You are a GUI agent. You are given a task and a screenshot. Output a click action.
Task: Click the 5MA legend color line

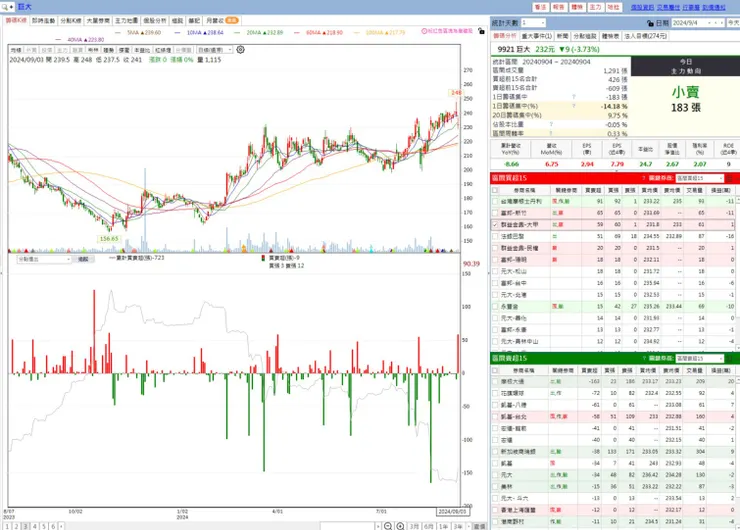tap(118, 33)
